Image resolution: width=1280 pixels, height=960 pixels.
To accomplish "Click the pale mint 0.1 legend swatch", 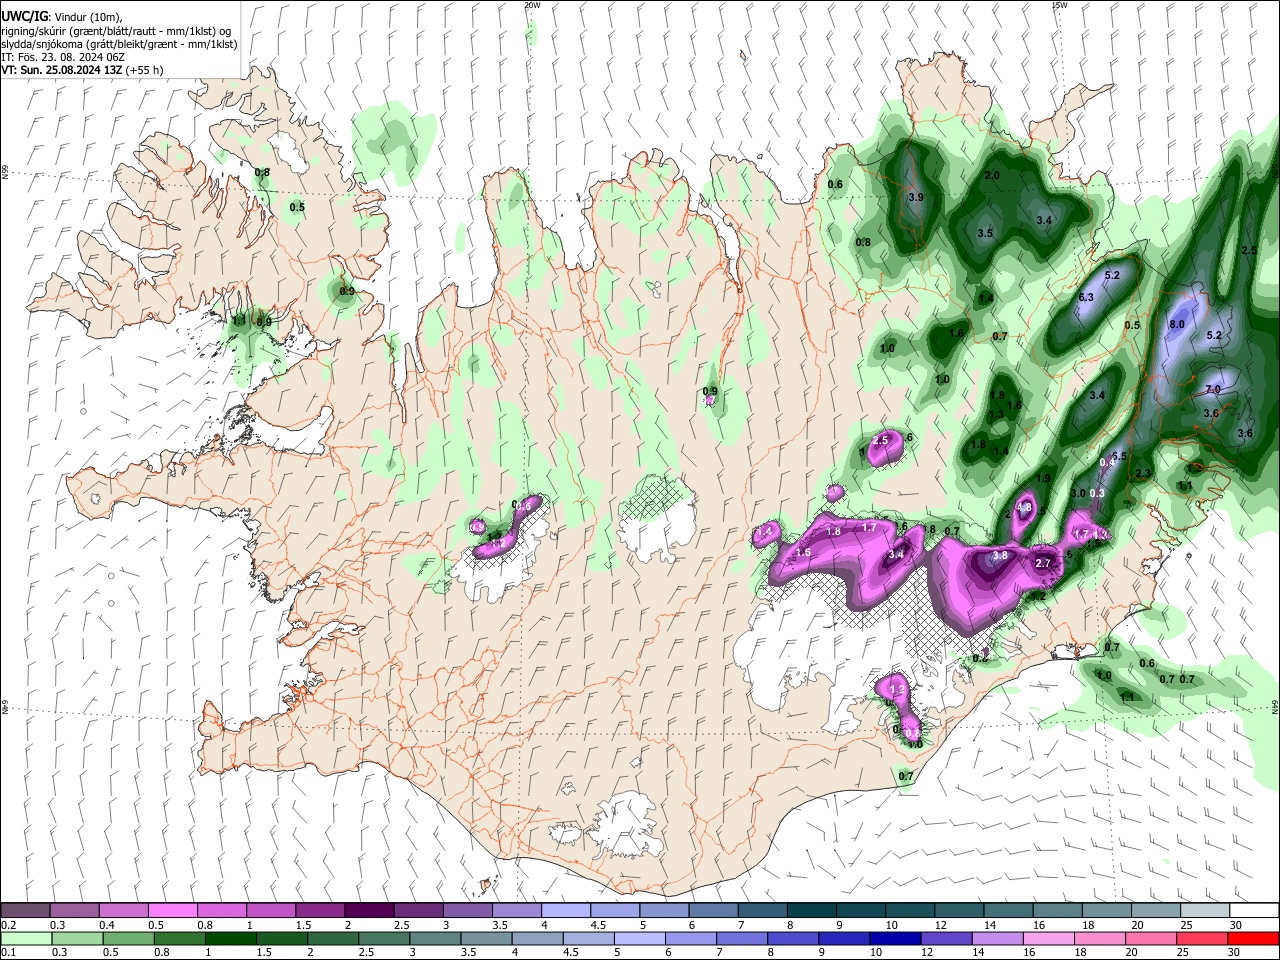I will pyautogui.click(x=25, y=938).
